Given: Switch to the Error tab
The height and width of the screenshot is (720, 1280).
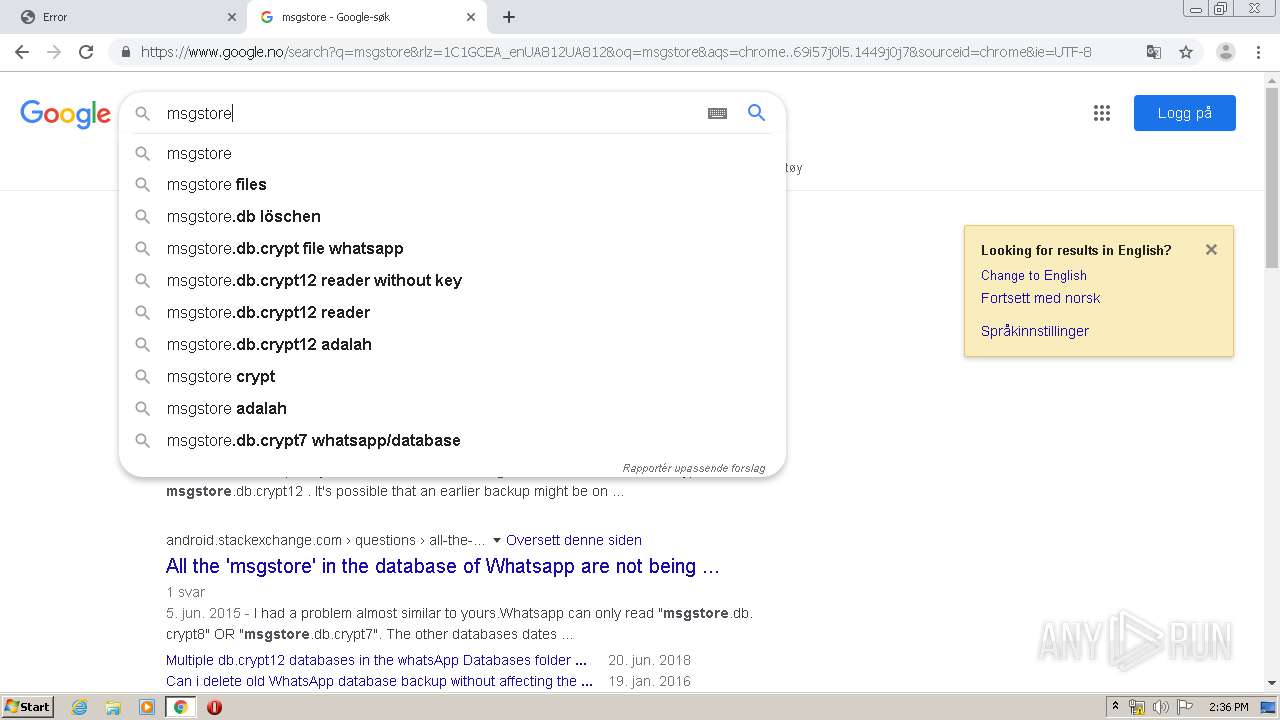Looking at the screenshot, I should click(x=123, y=17).
